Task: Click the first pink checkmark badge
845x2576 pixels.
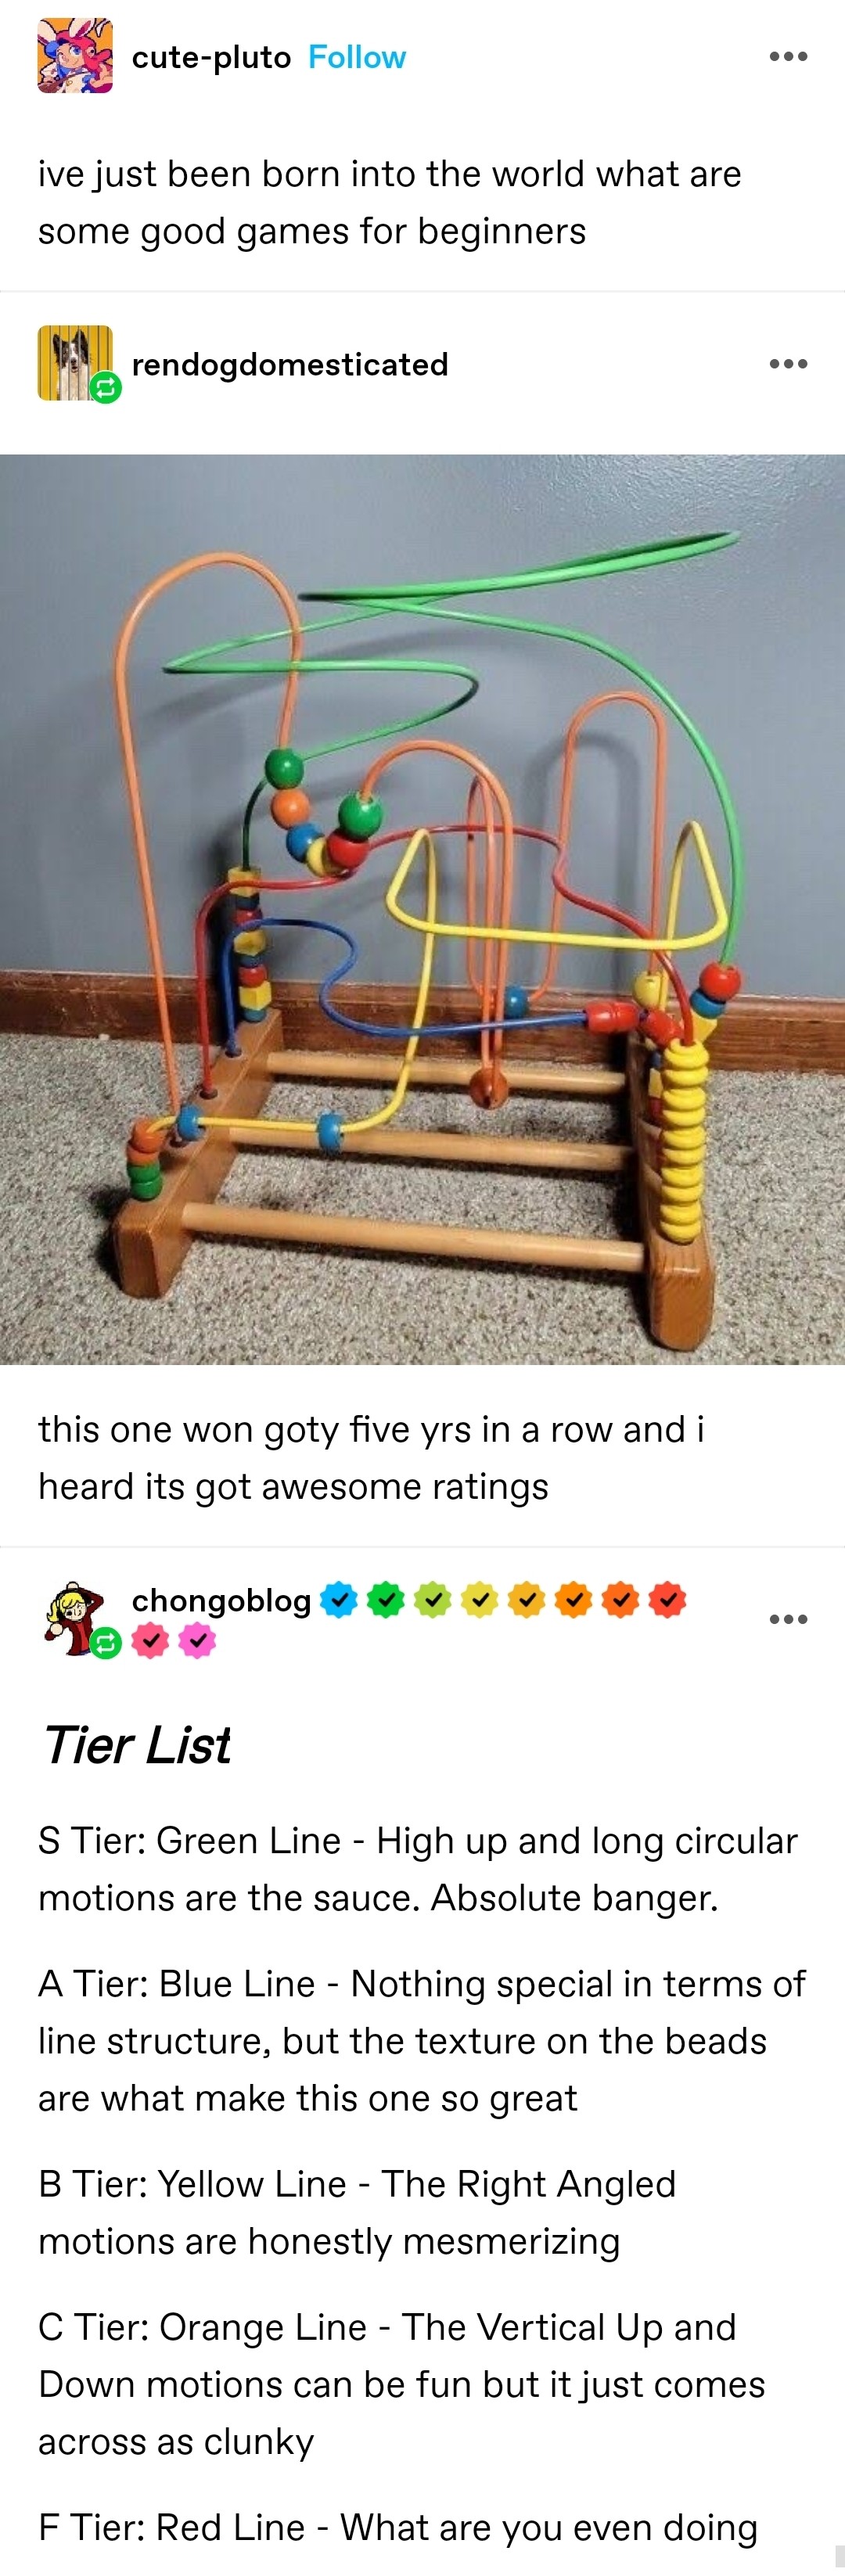Action: point(150,1640)
